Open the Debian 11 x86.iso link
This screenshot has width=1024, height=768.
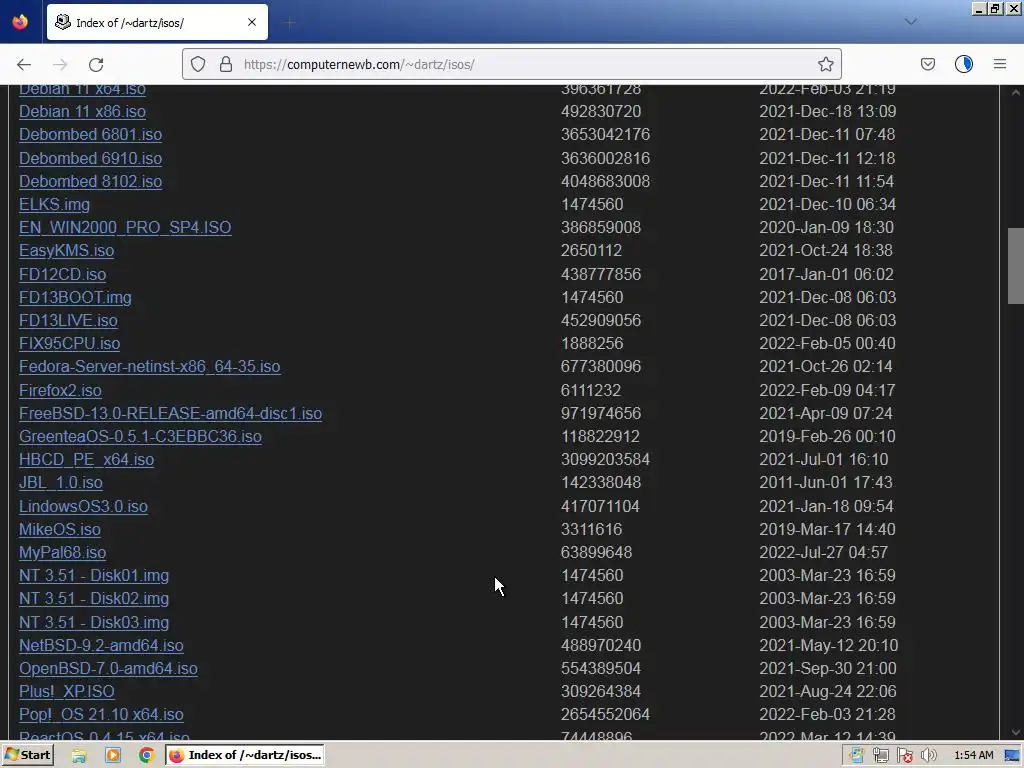82,112
